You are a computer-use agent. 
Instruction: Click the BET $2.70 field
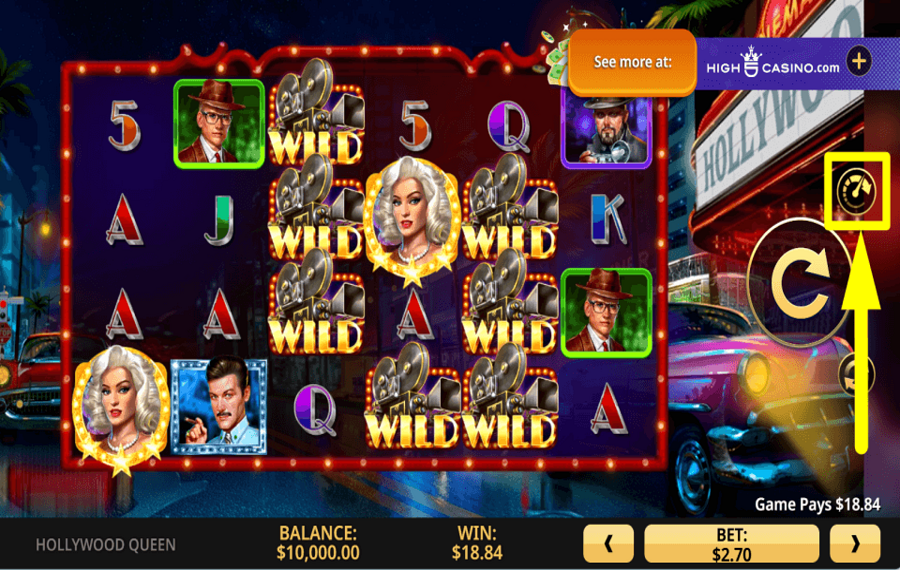click(731, 543)
